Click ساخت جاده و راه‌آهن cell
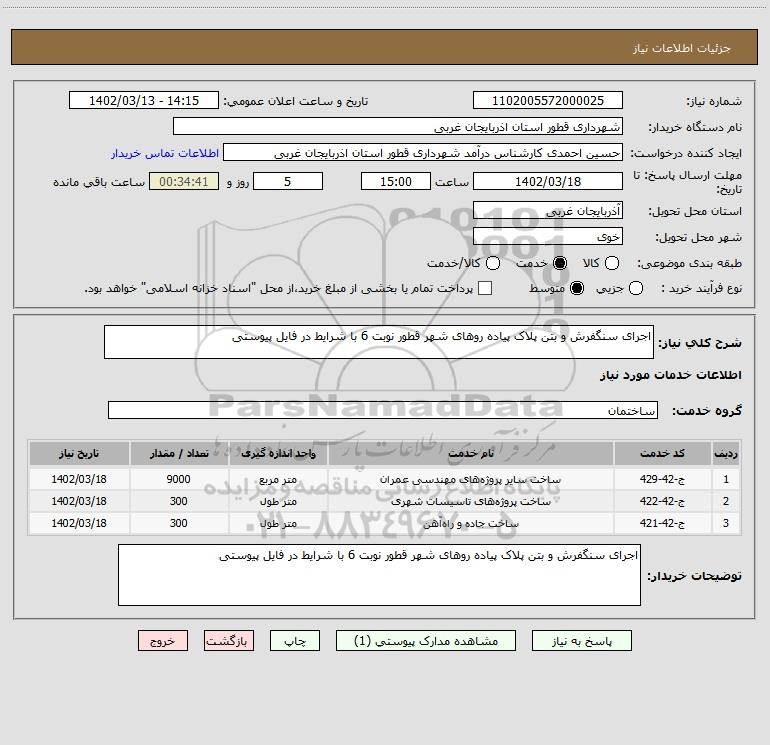Image resolution: width=770 pixels, height=745 pixels. [x=470, y=524]
